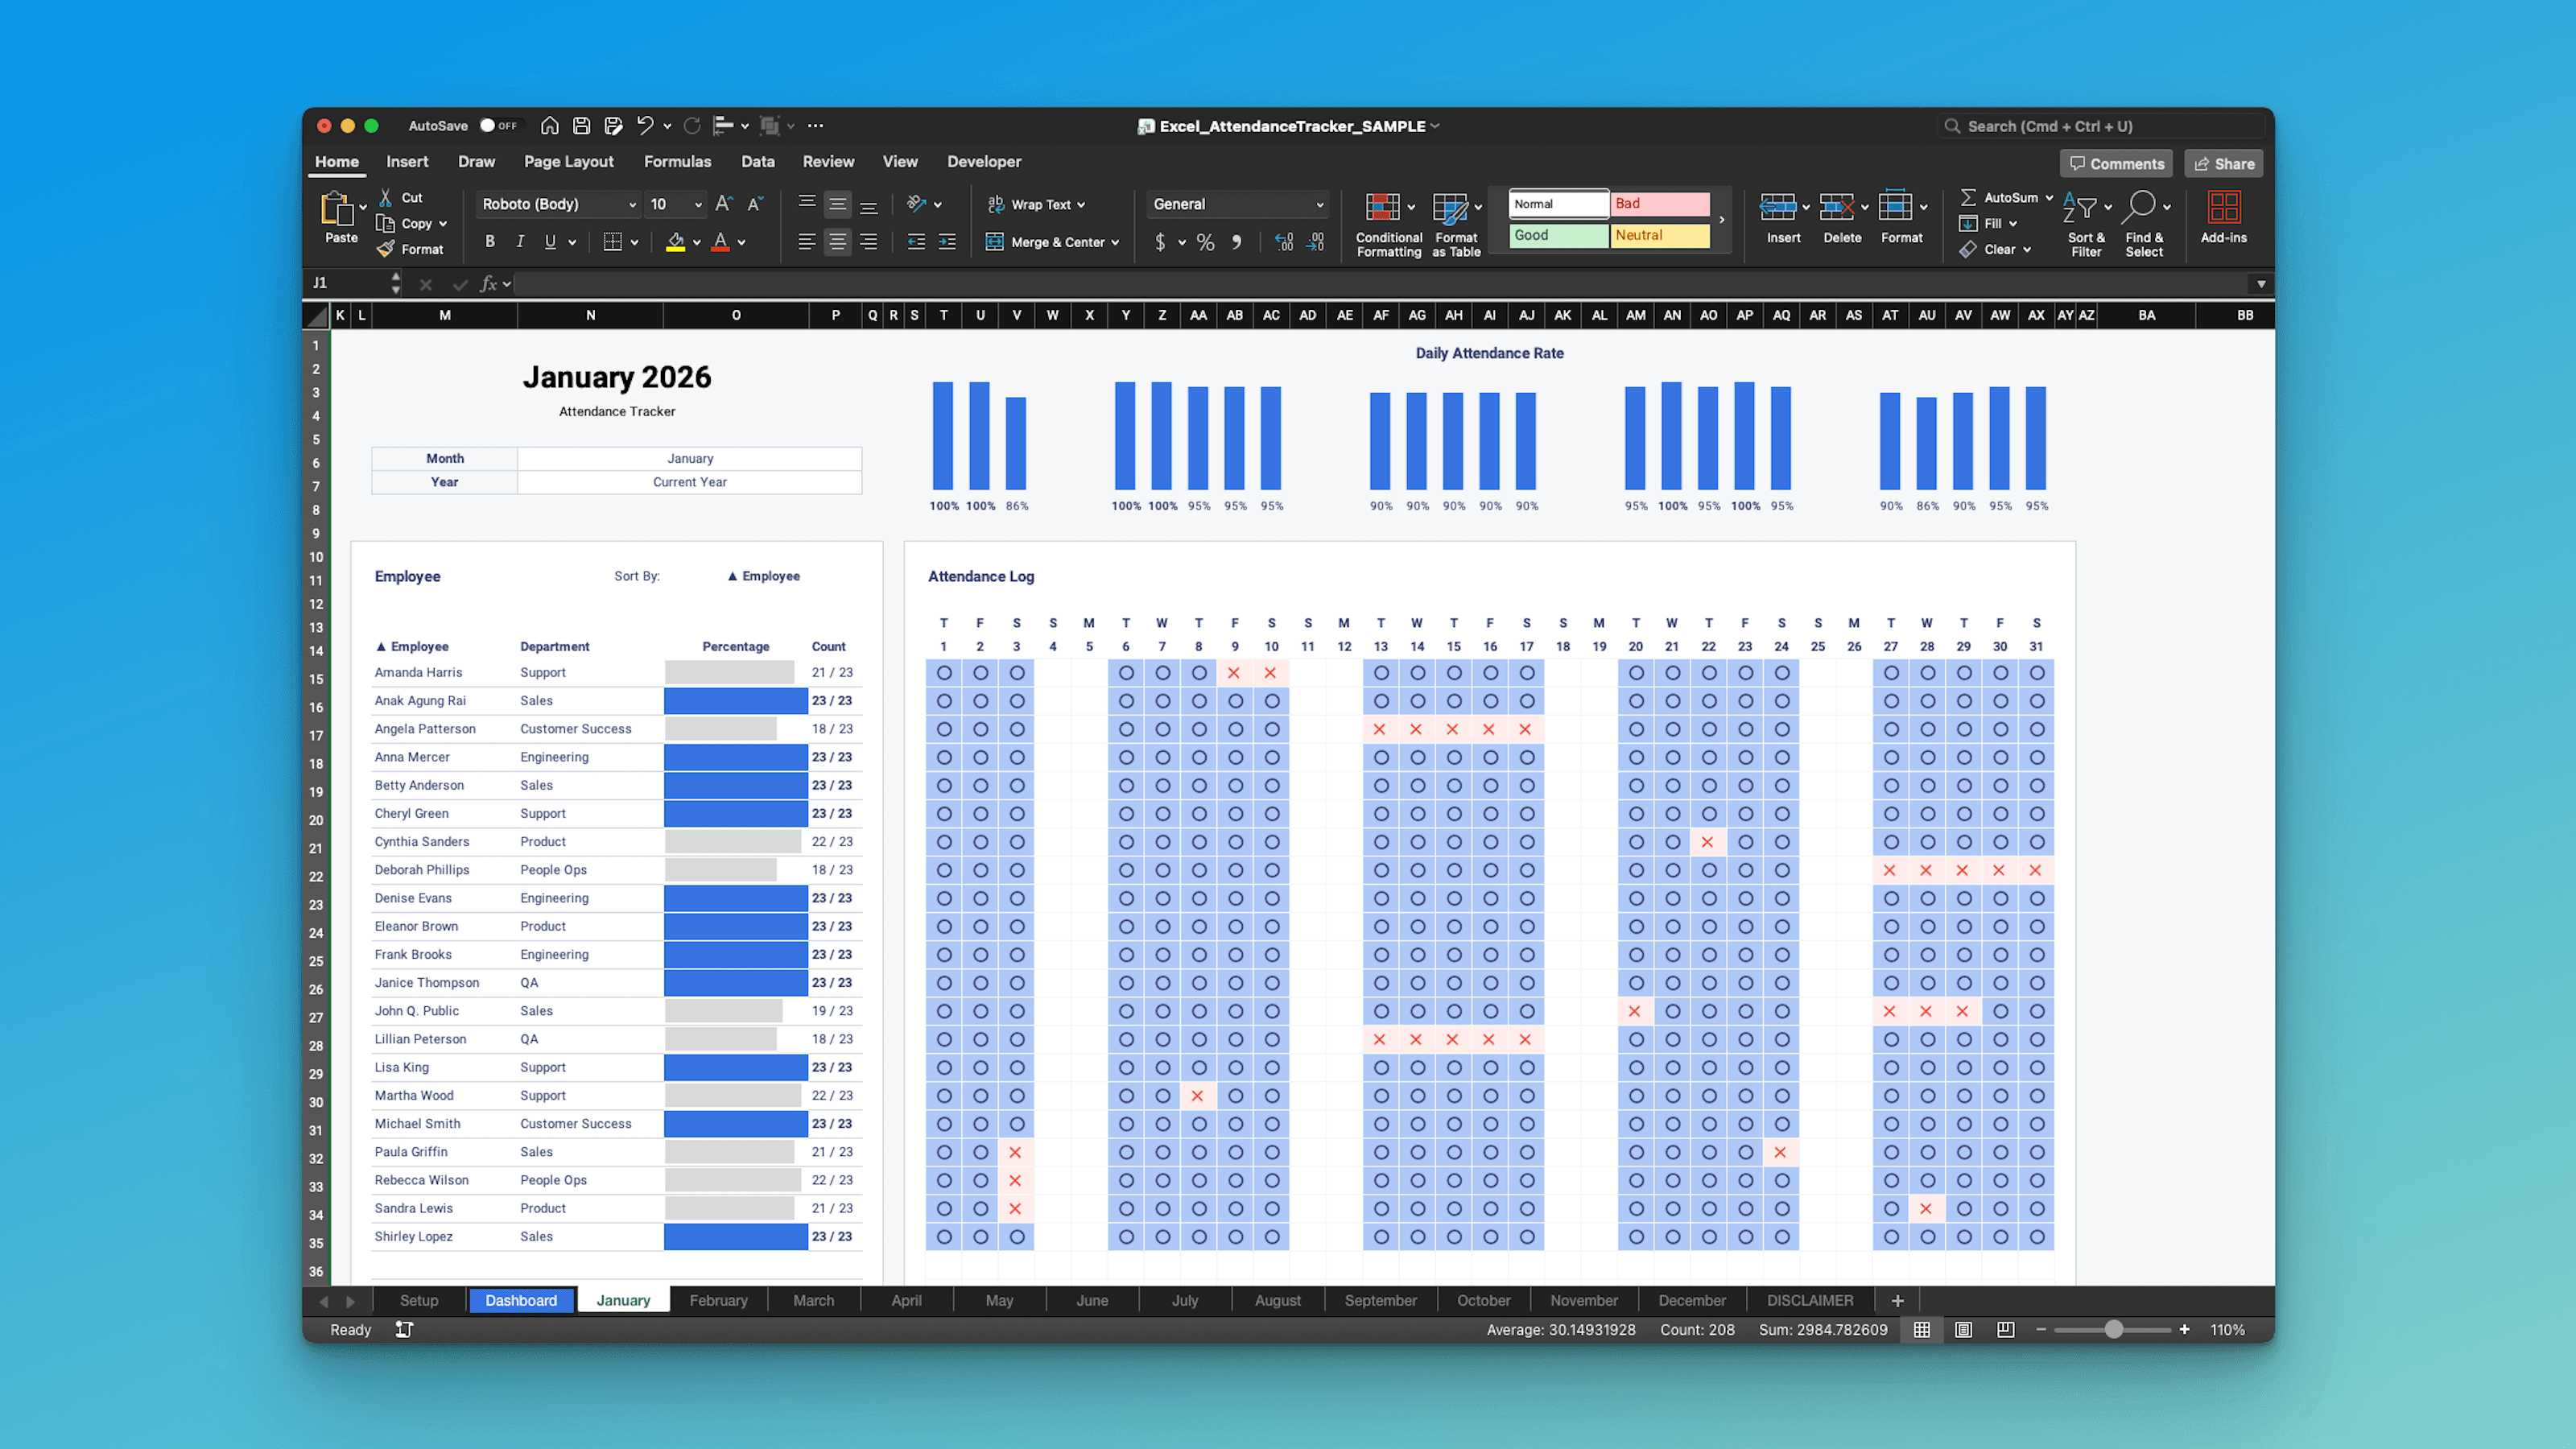The image size is (2576, 1449).
Task: Apply the Format Painter
Action: click(411, 249)
